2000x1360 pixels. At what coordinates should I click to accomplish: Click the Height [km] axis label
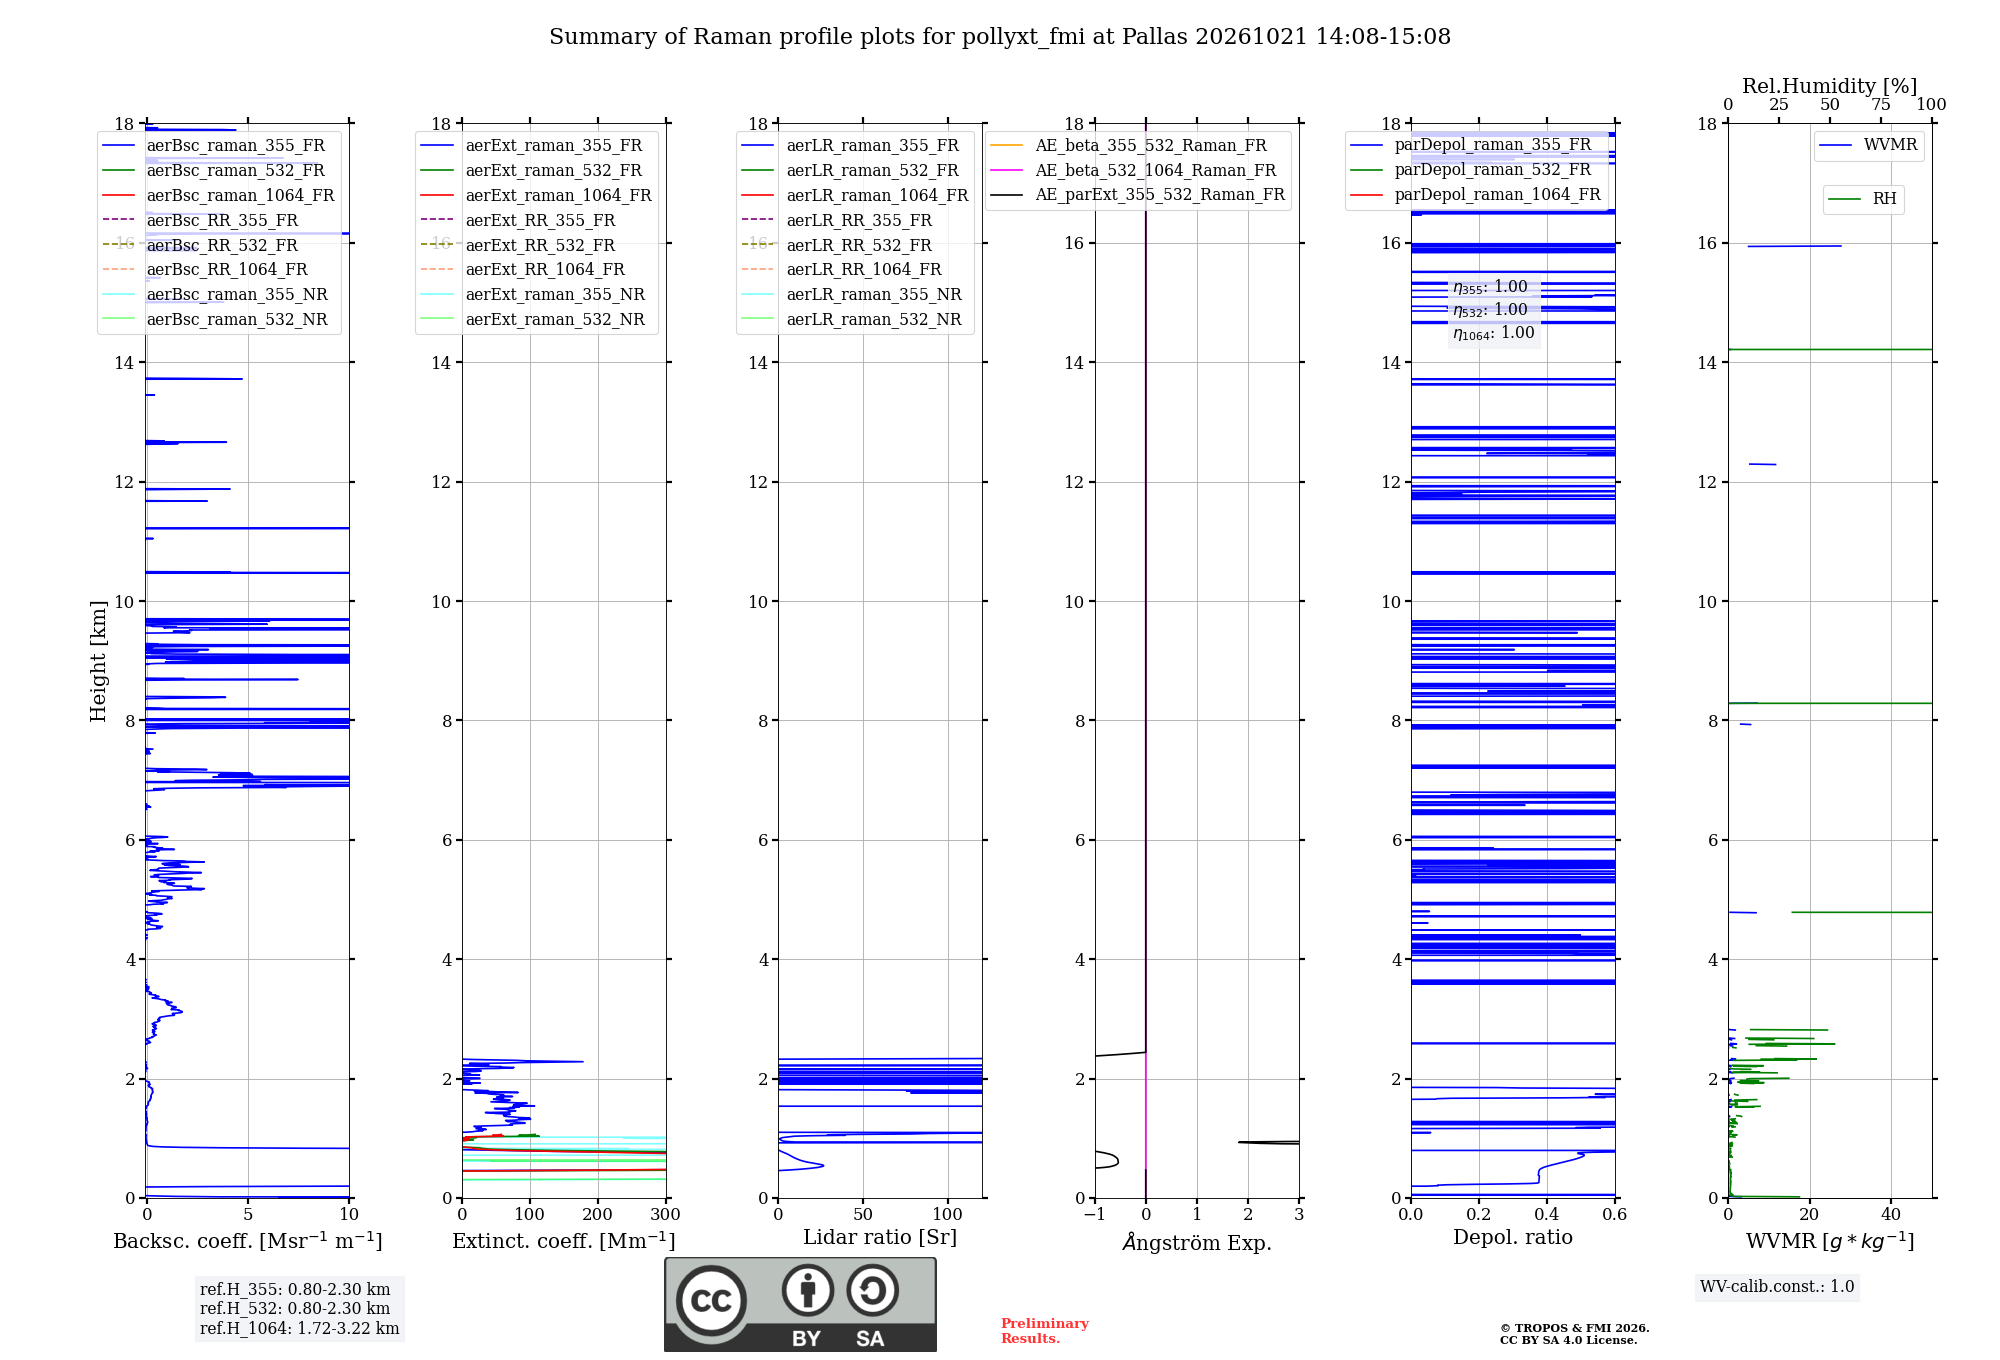click(x=98, y=661)
